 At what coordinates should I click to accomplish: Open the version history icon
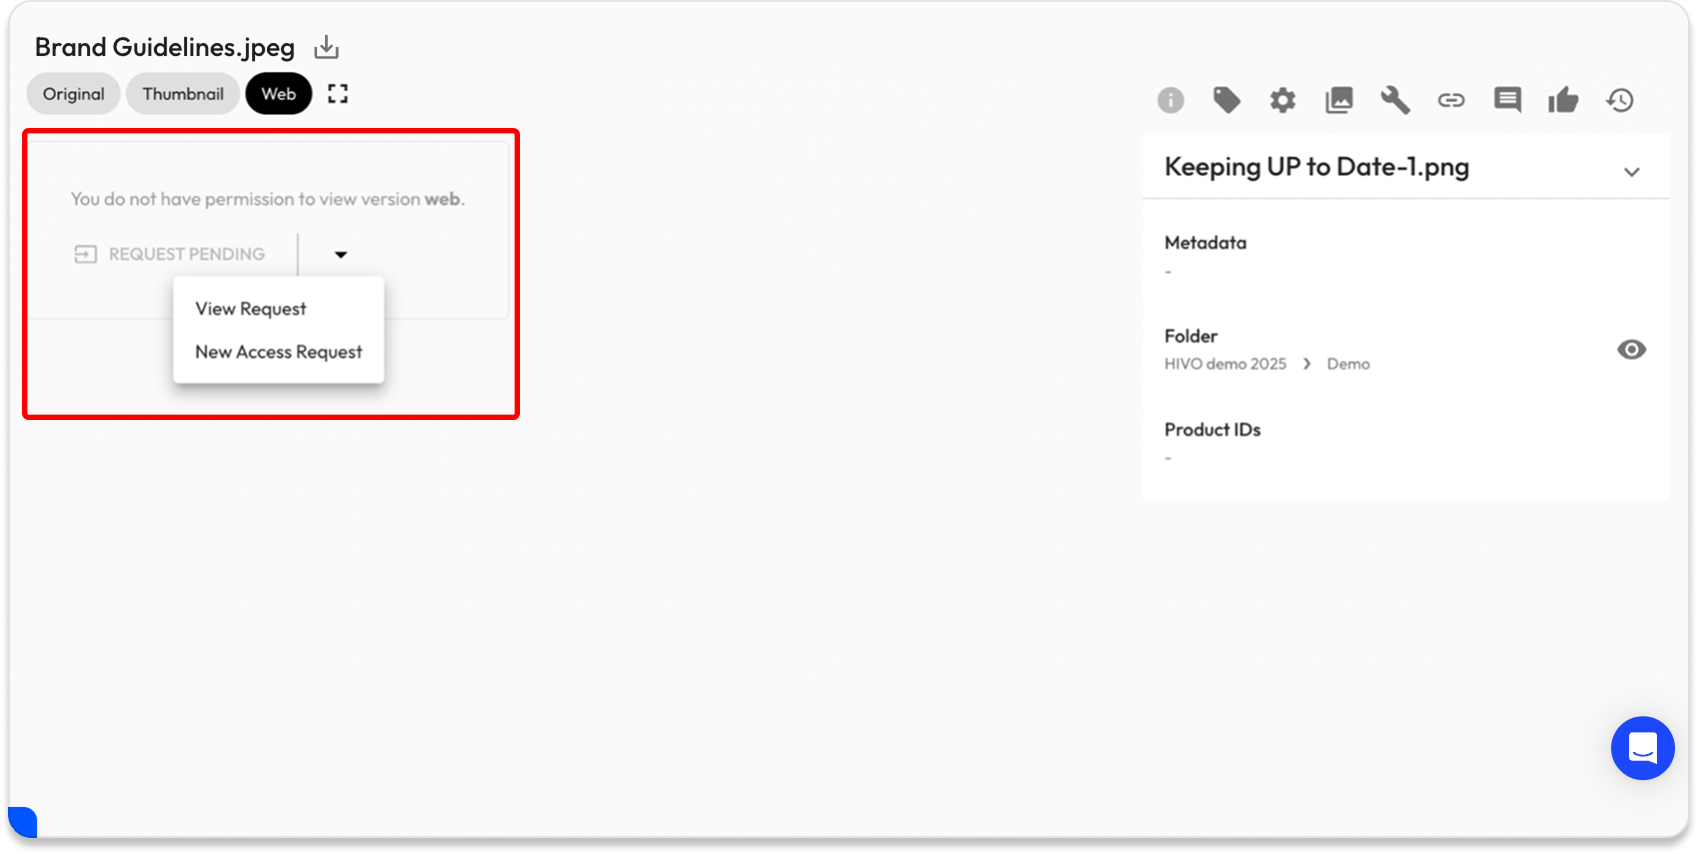1620,100
